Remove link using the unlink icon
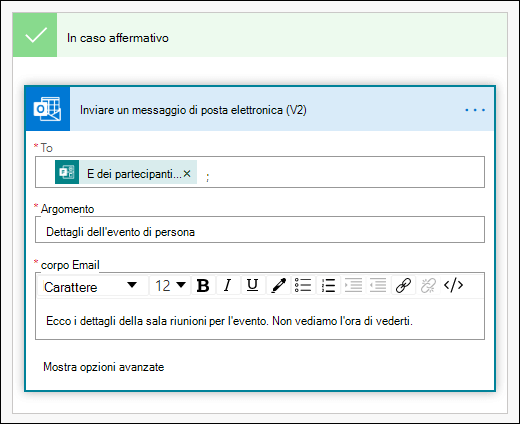This screenshot has height=424, width=520. (428, 286)
